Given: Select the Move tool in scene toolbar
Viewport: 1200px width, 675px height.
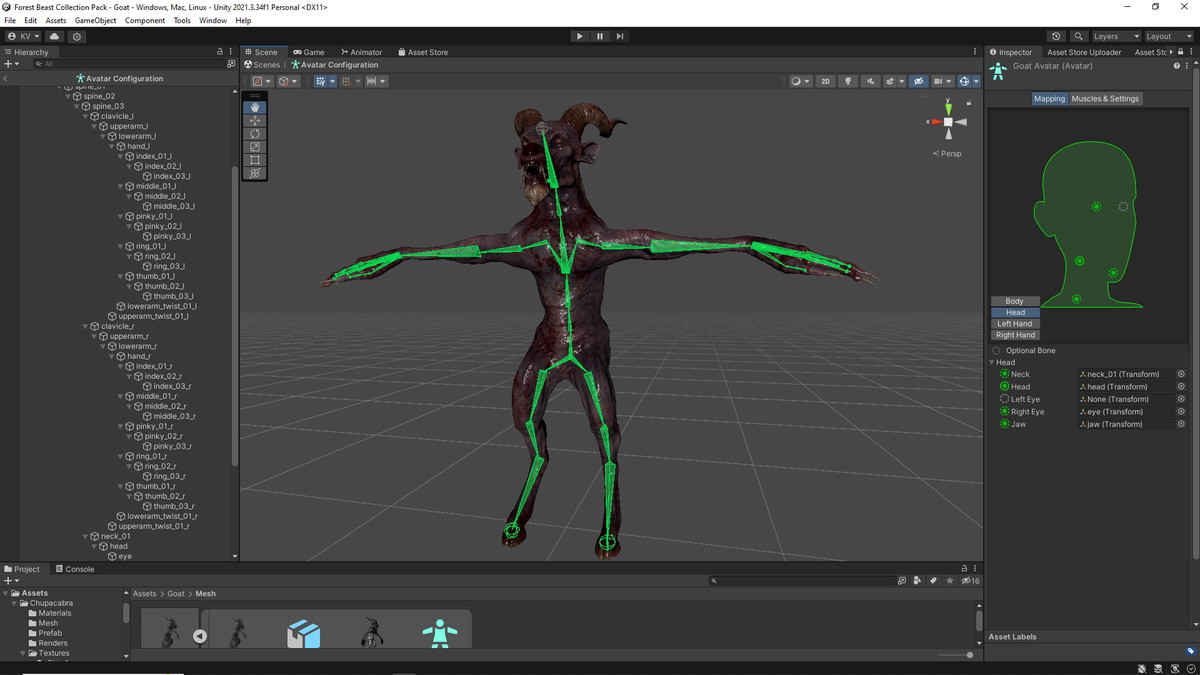Looking at the screenshot, I should (255, 120).
